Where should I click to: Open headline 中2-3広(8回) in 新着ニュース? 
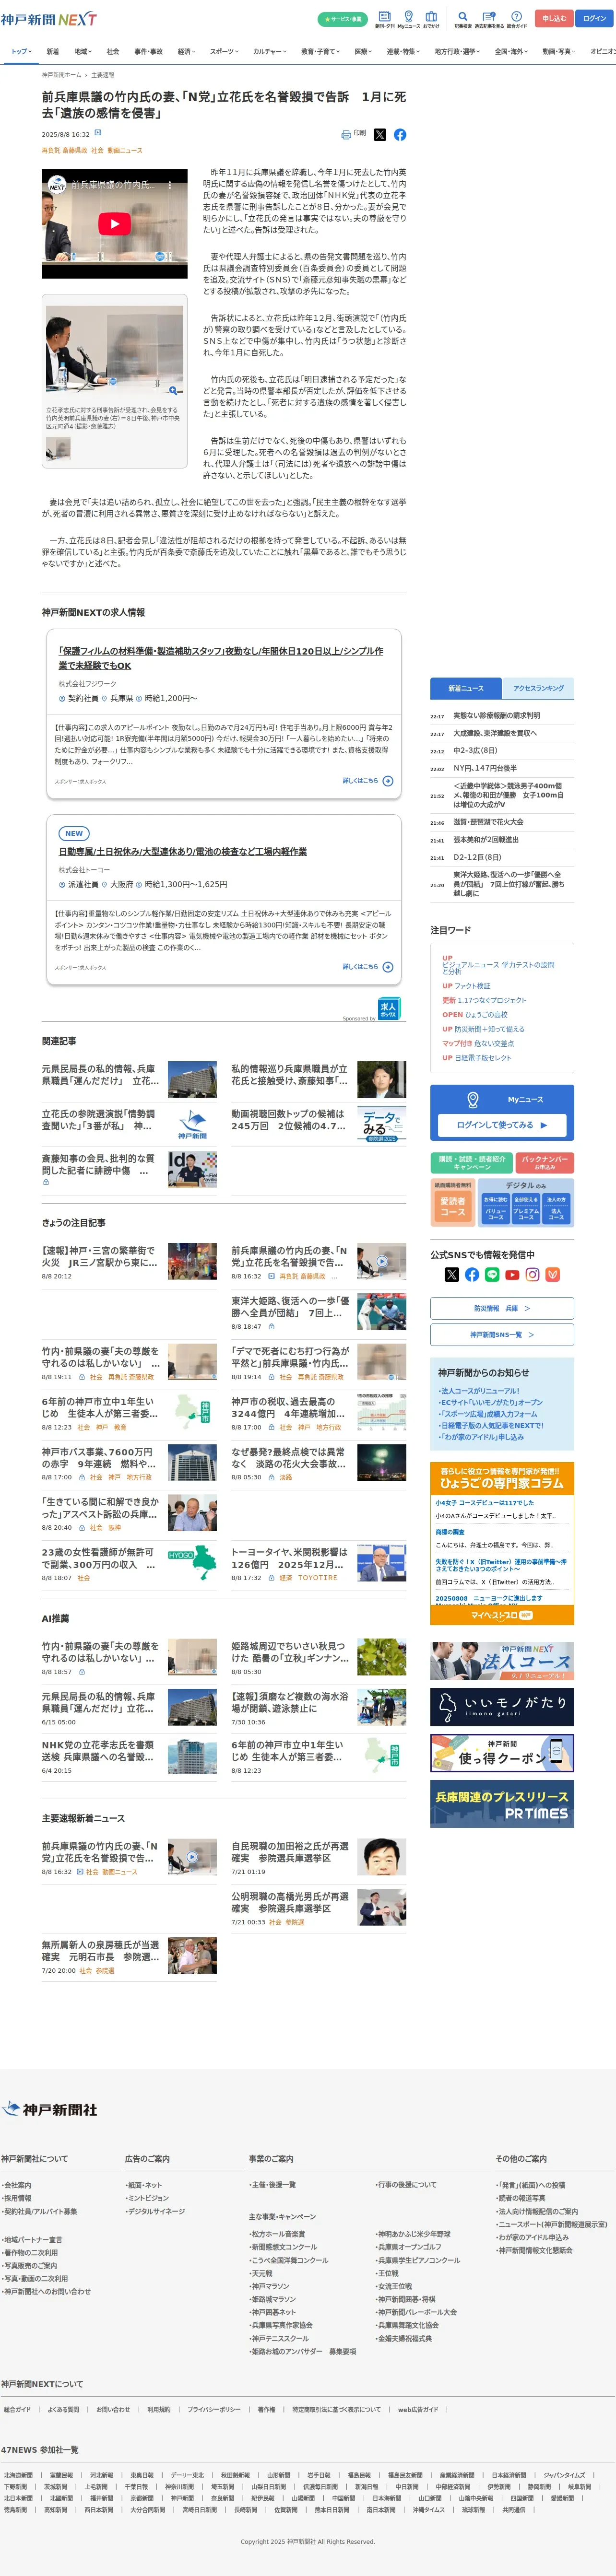tap(475, 750)
